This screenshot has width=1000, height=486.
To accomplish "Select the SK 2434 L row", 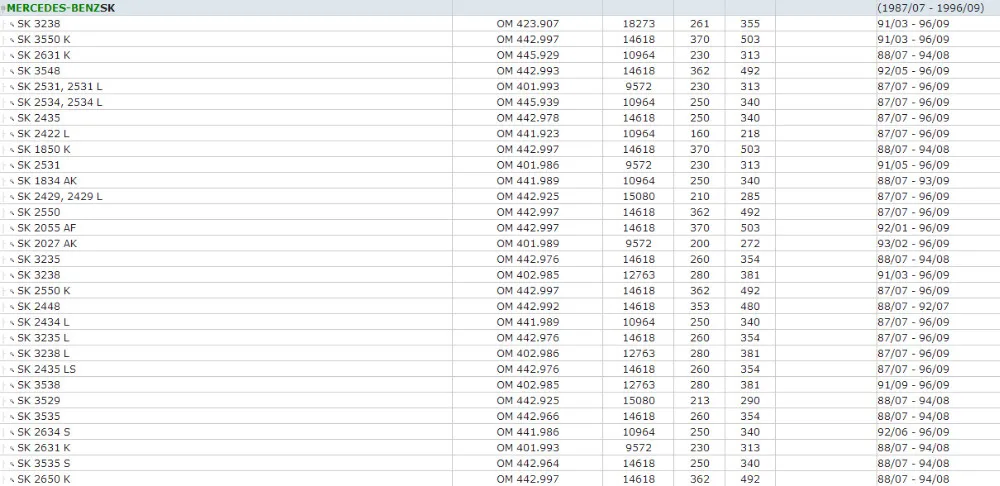I will click(43, 322).
